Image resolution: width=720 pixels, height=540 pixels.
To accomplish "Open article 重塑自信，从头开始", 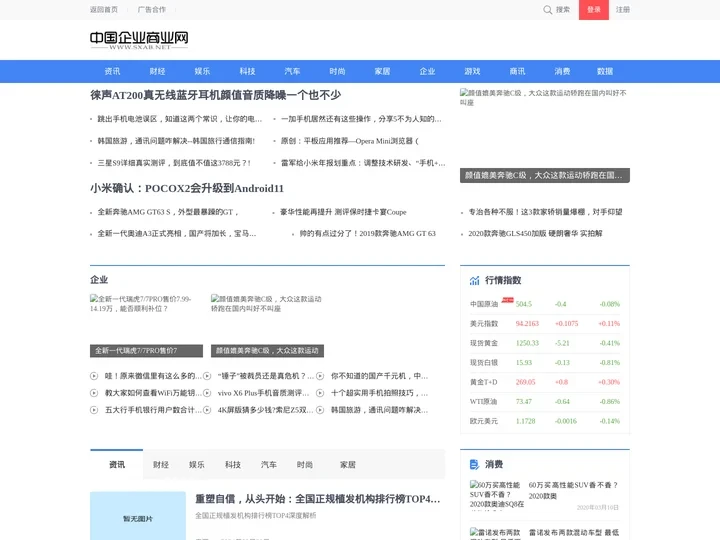I will click(x=318, y=499).
